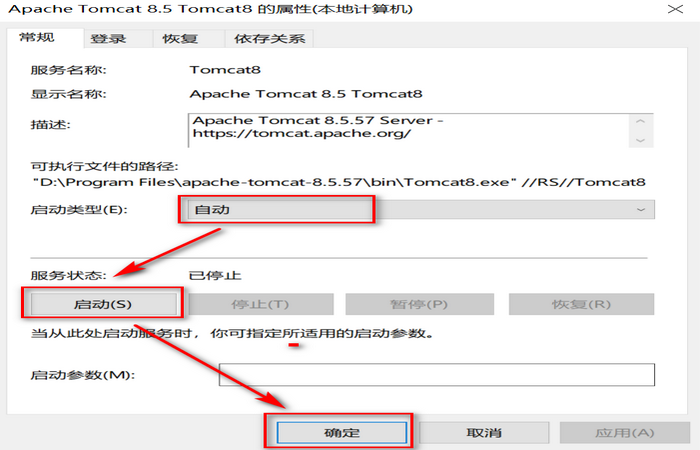This screenshot has width=700, height=450.
Task: Click the description box scroll down arrow
Action: point(641,140)
